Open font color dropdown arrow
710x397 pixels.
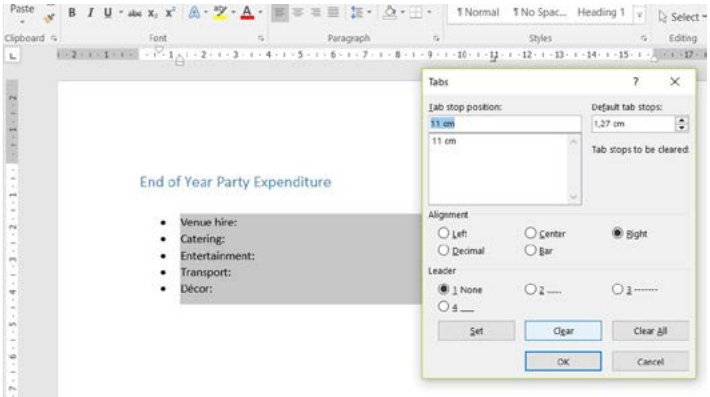pyautogui.click(x=260, y=13)
